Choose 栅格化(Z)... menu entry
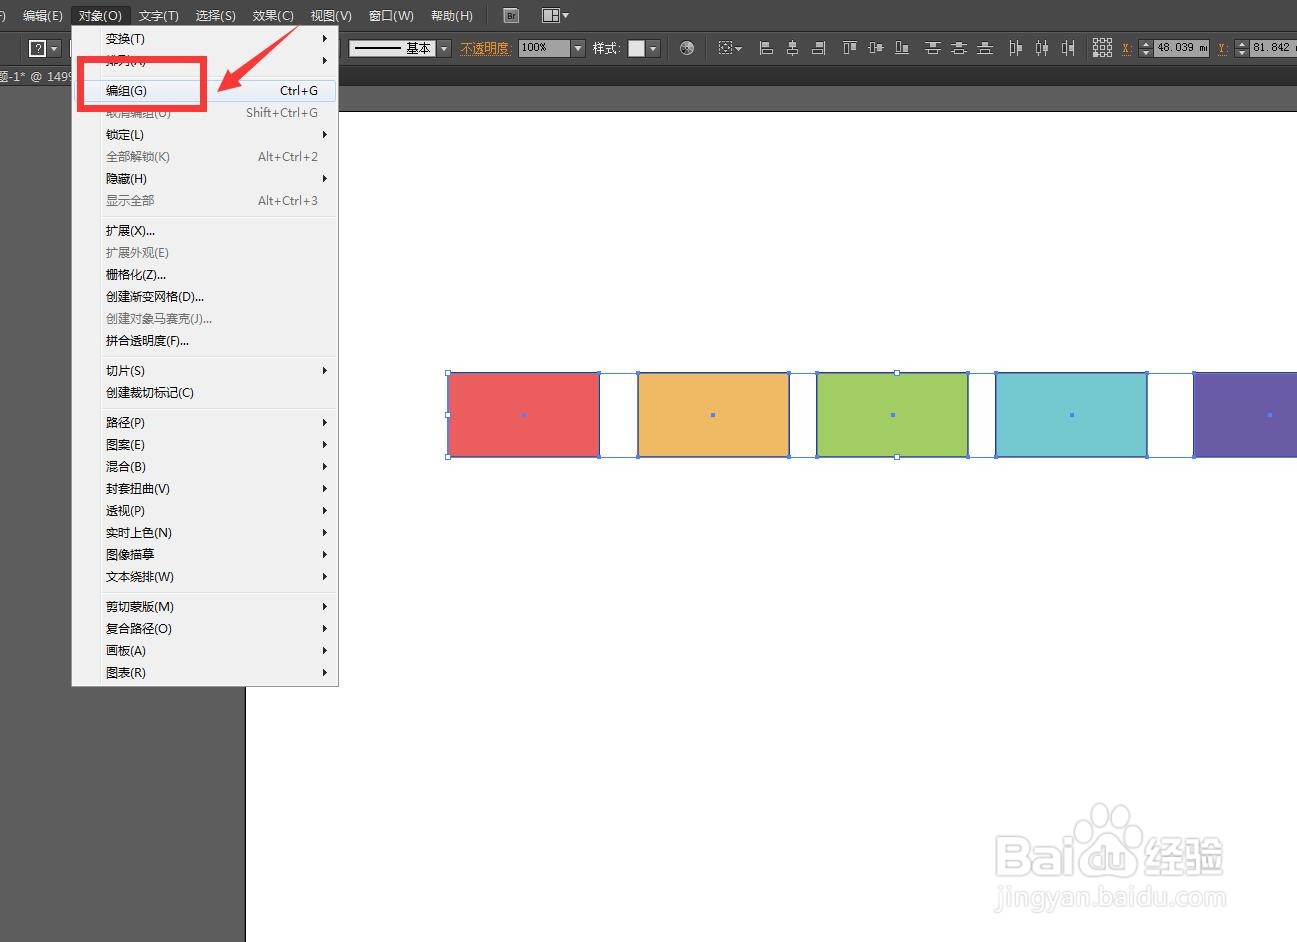 (x=205, y=275)
